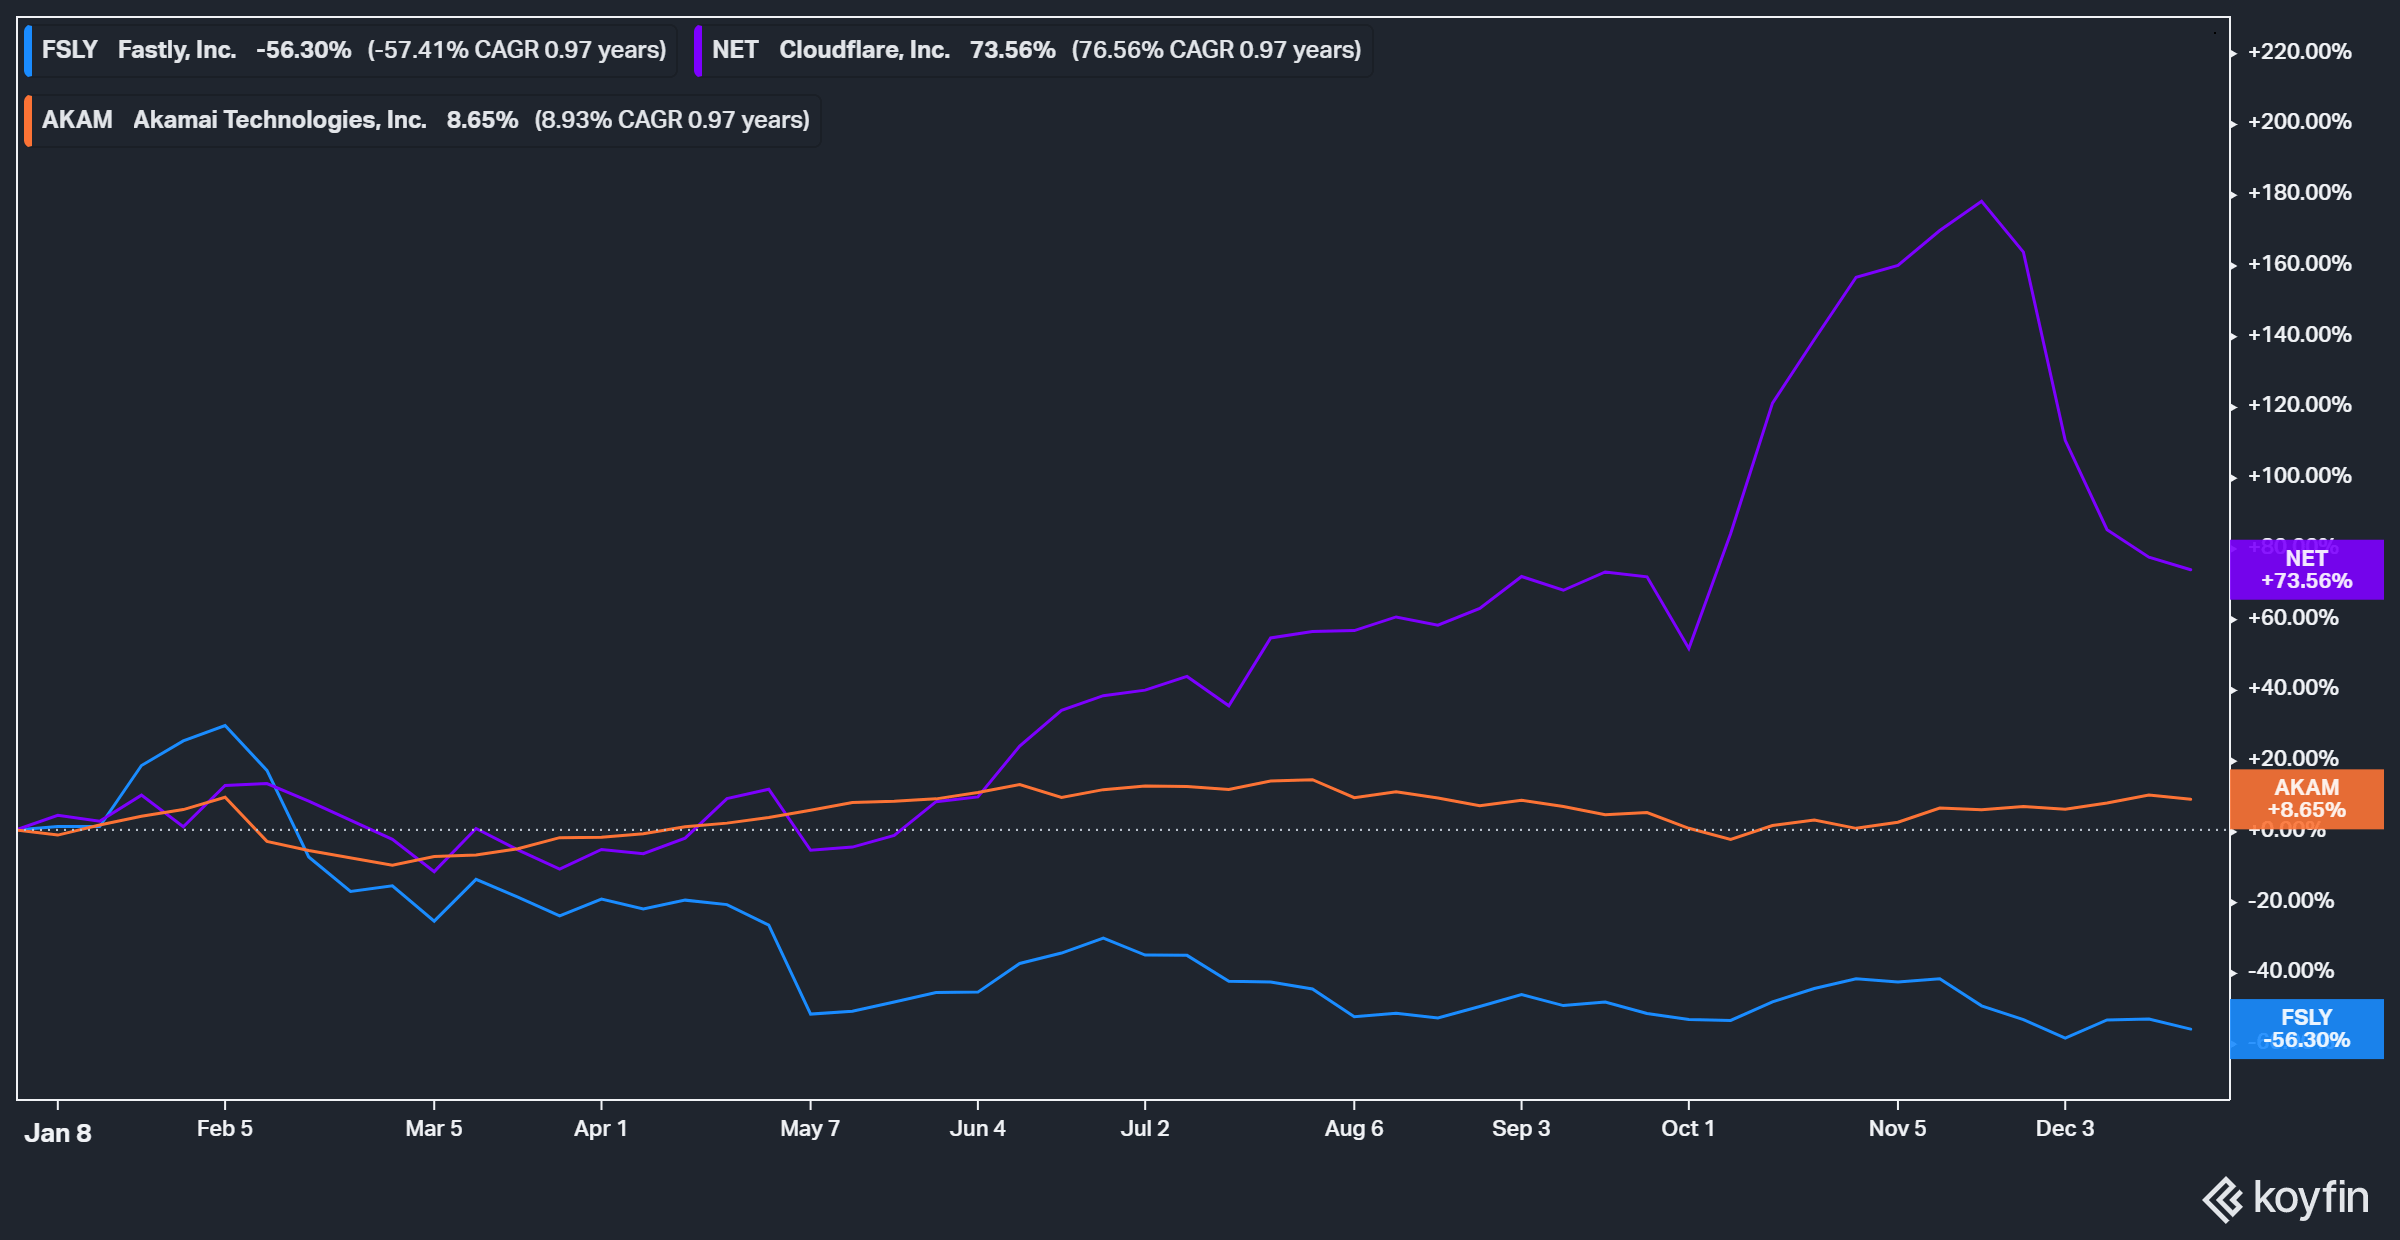Click the Aug 6 date label
The image size is (2400, 1240).
tap(1354, 1128)
